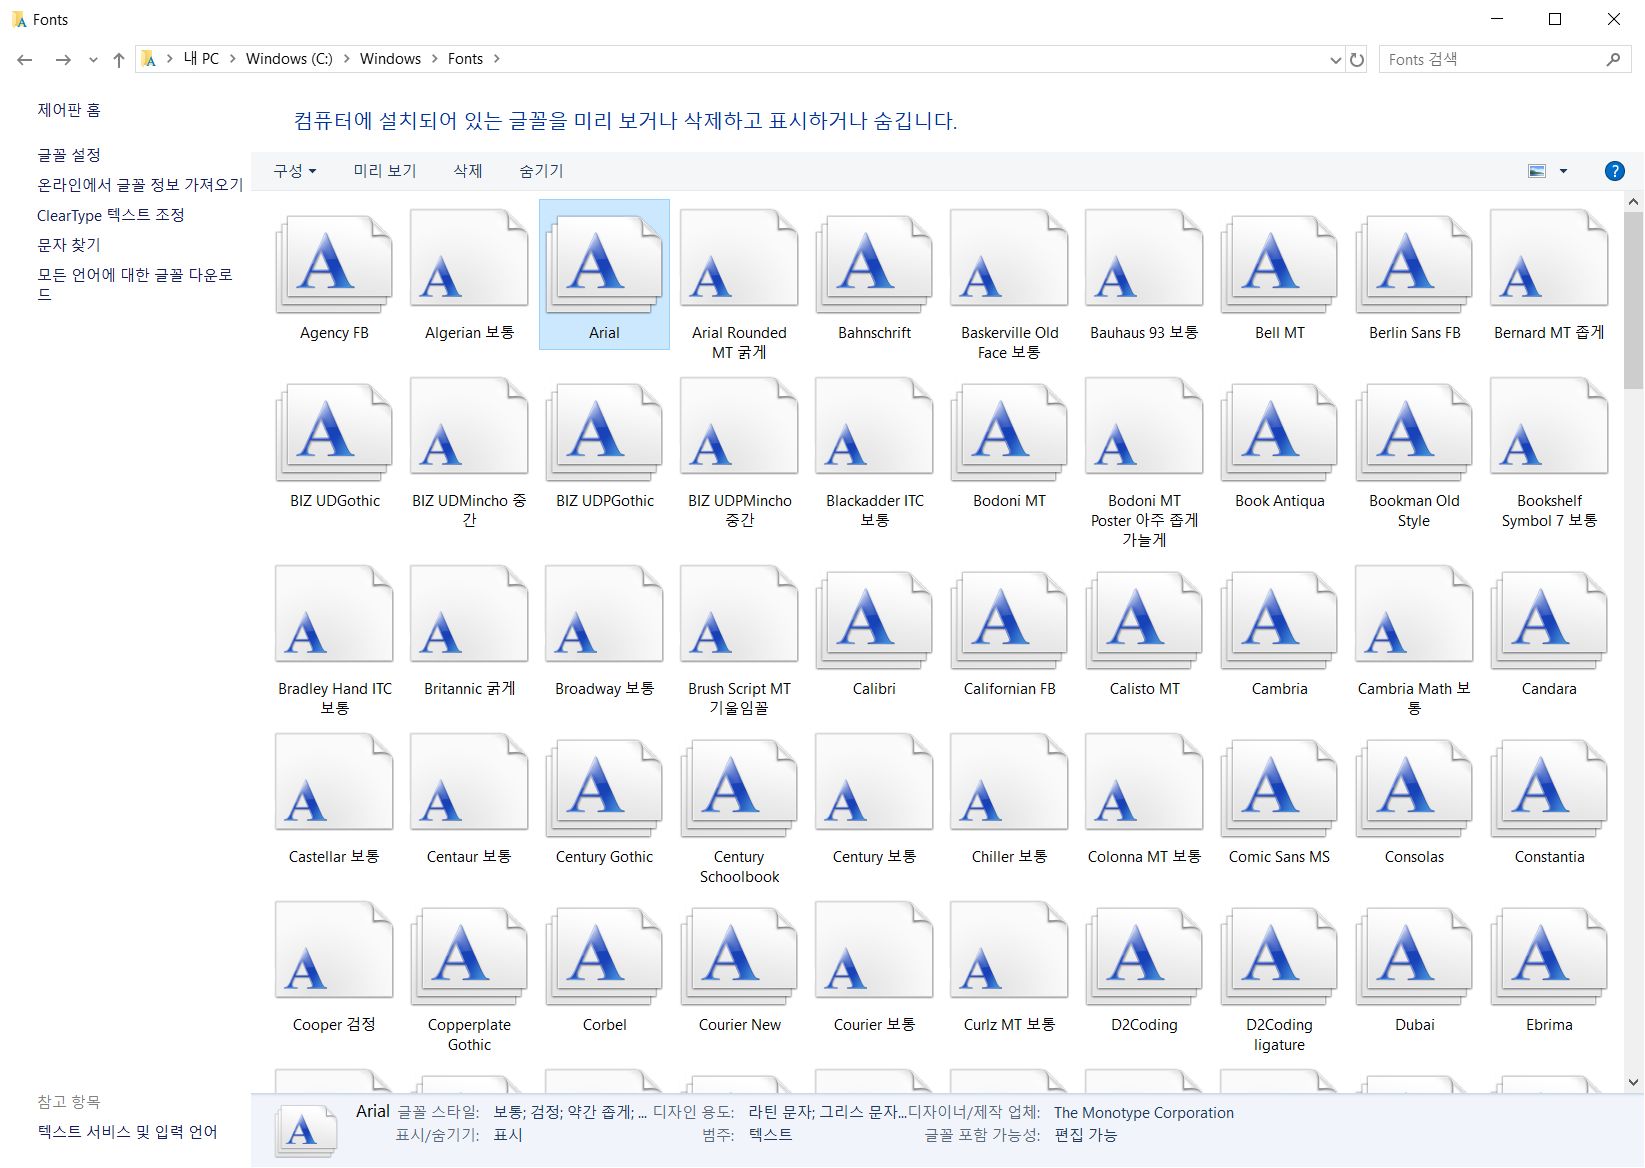Click the Bahnschrift font family icon
Screen dimensions: 1645x1168
(x=874, y=262)
